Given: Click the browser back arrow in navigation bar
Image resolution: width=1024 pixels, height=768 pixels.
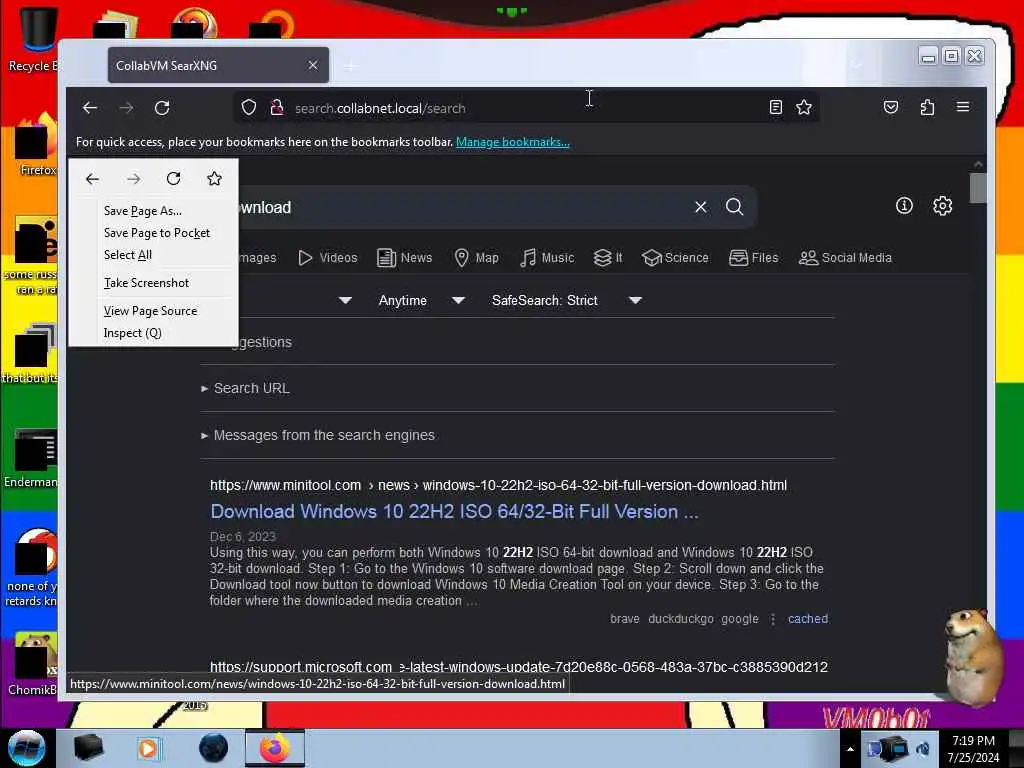Looking at the screenshot, I should click(90, 108).
